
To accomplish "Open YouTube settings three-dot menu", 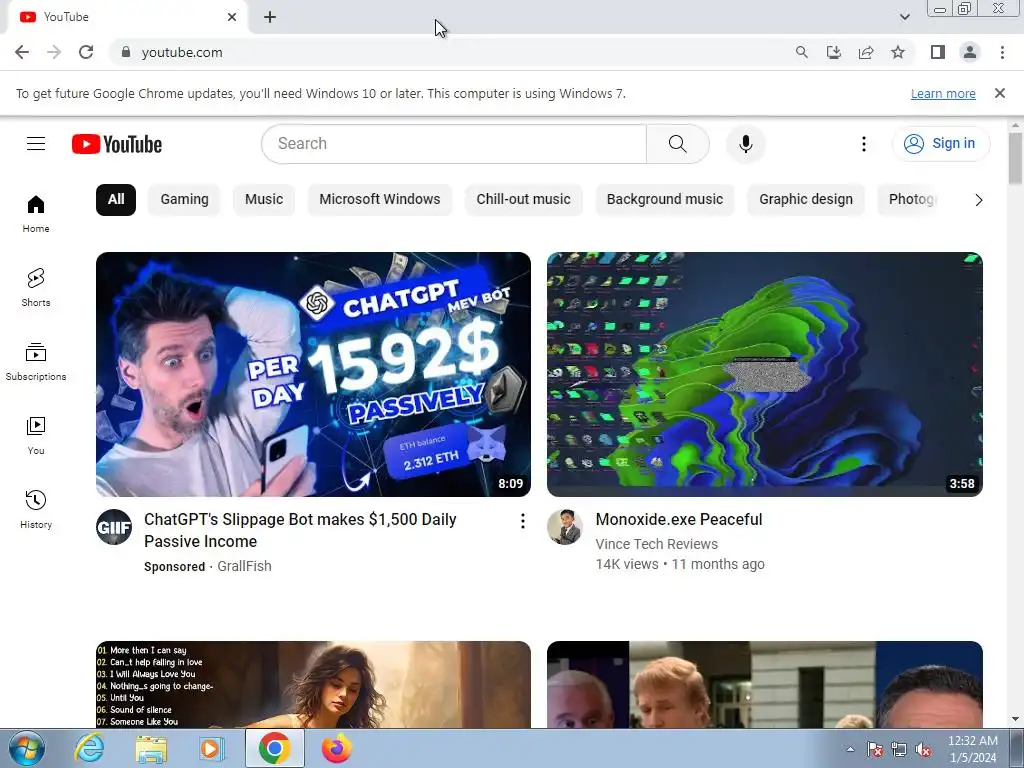I will tap(863, 144).
